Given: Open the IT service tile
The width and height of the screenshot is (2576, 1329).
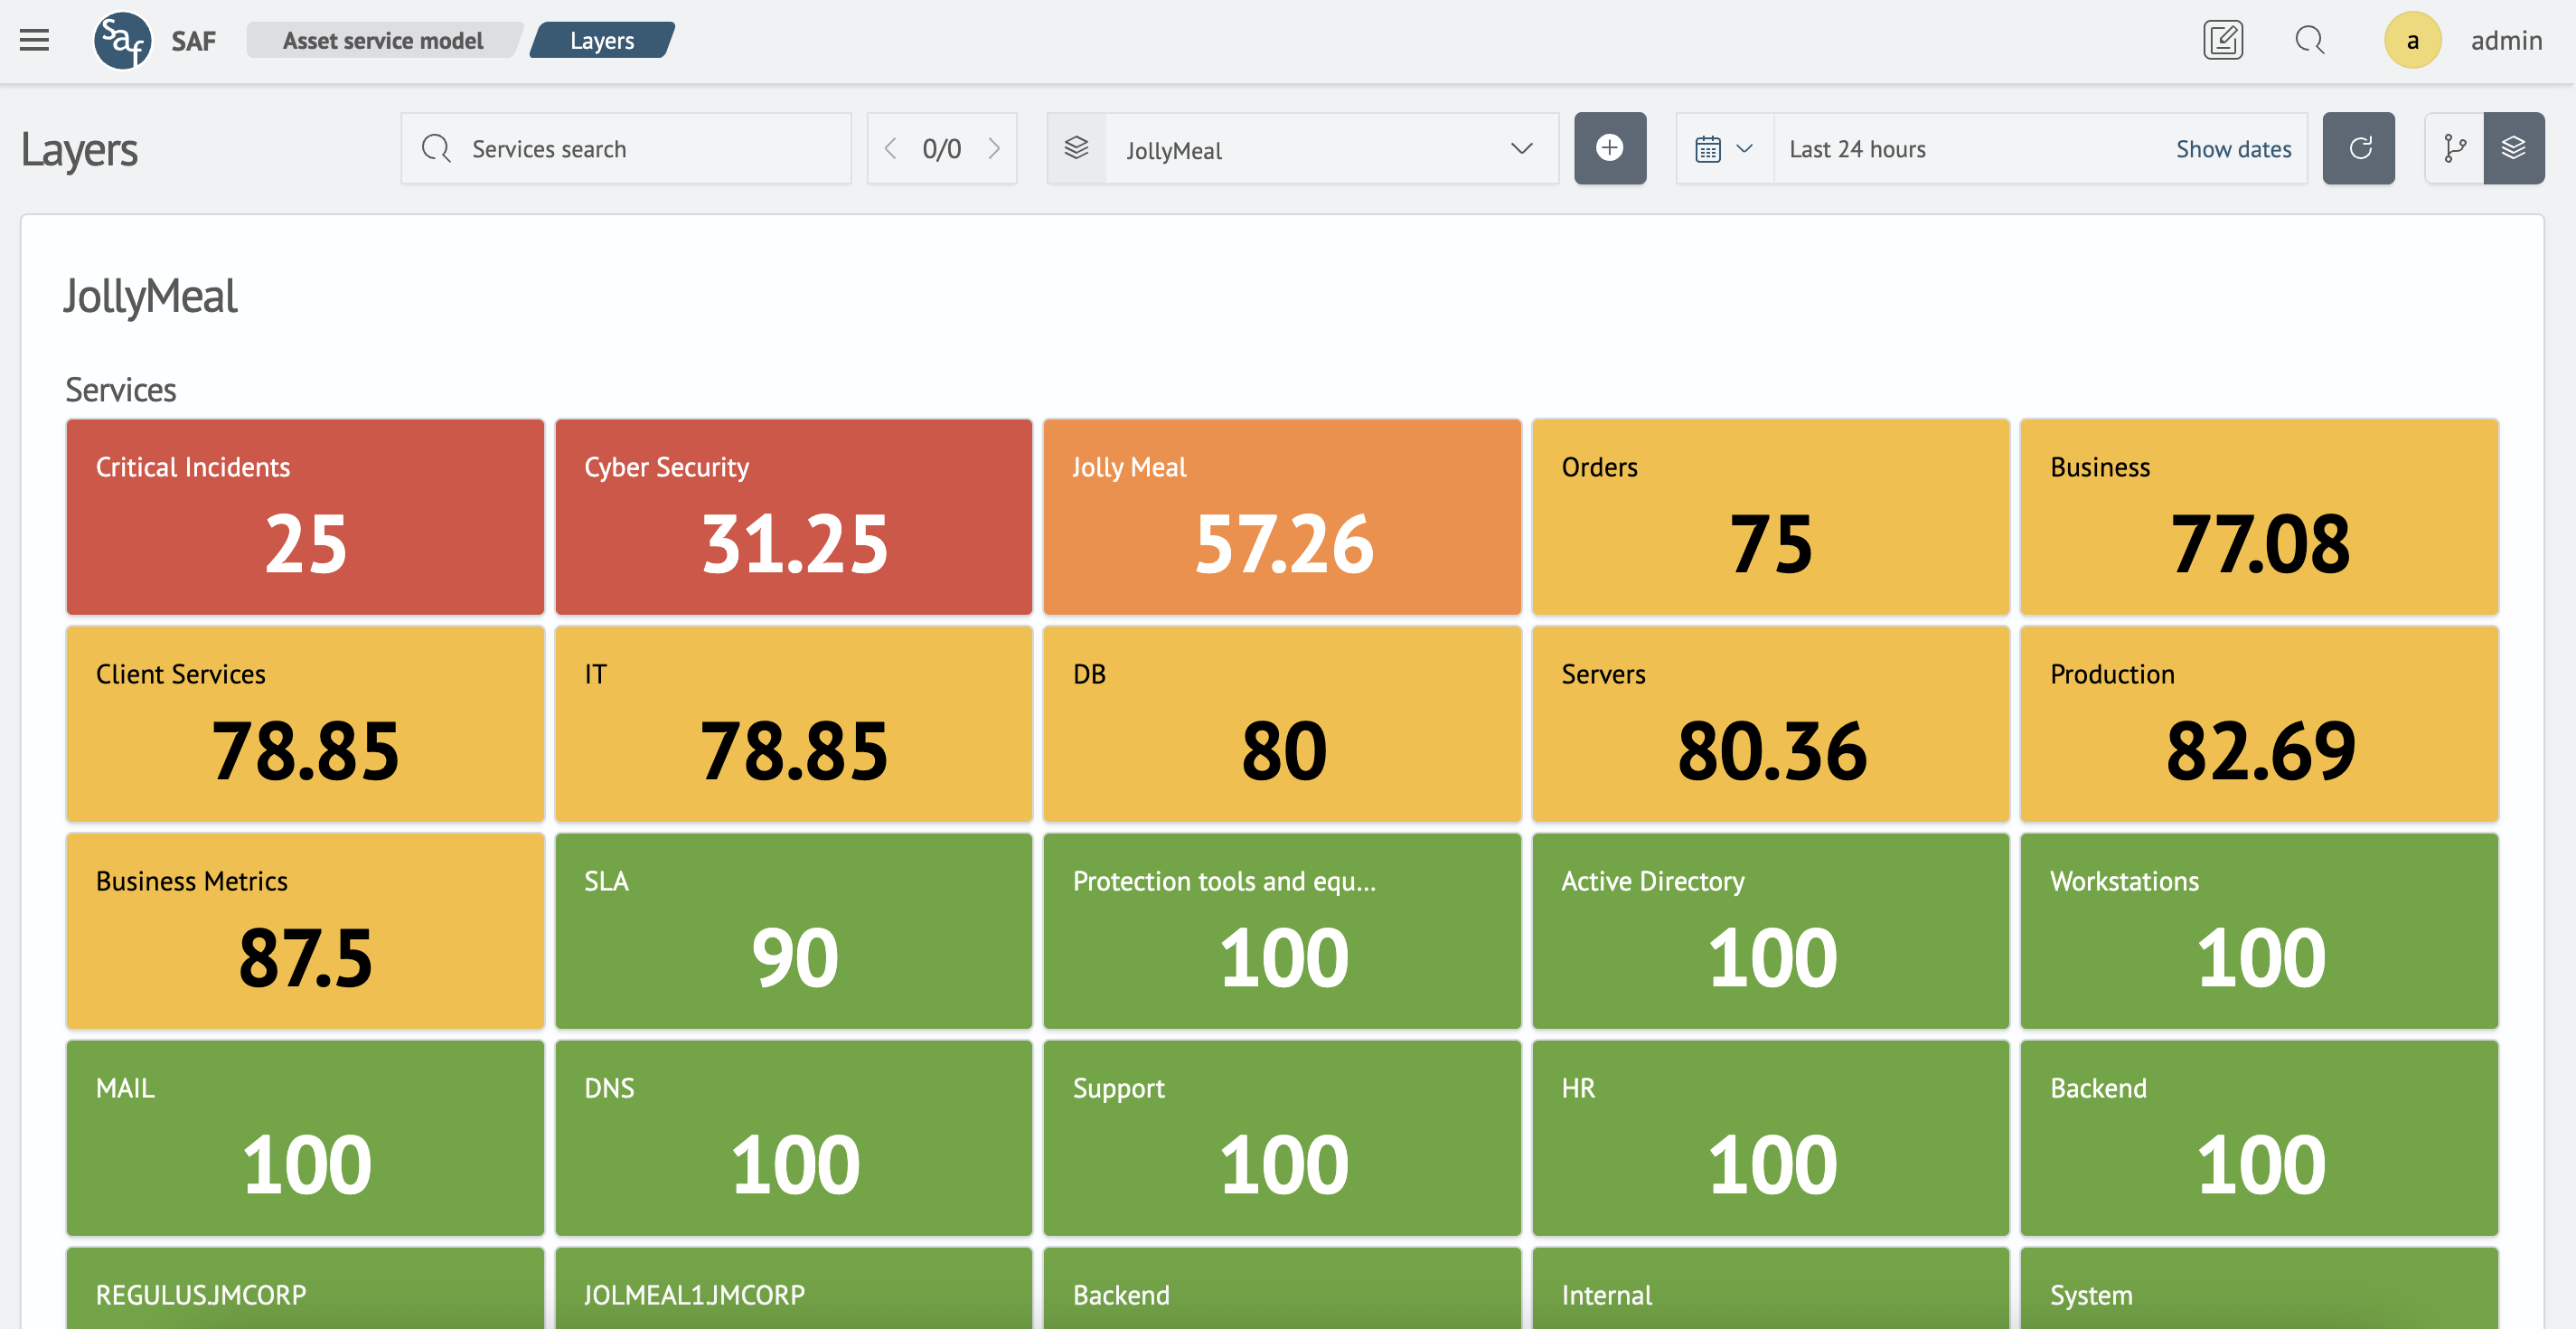Looking at the screenshot, I should tap(793, 723).
